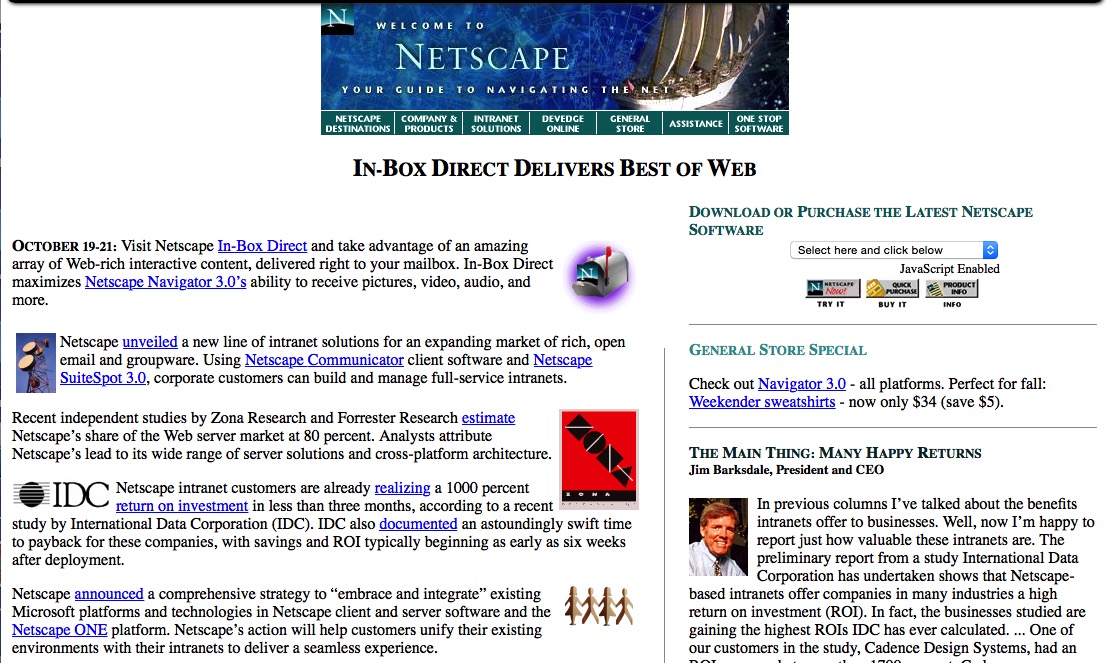This screenshot has width=1107, height=663.
Task: Open General Store nav item
Action: [x=630, y=124]
